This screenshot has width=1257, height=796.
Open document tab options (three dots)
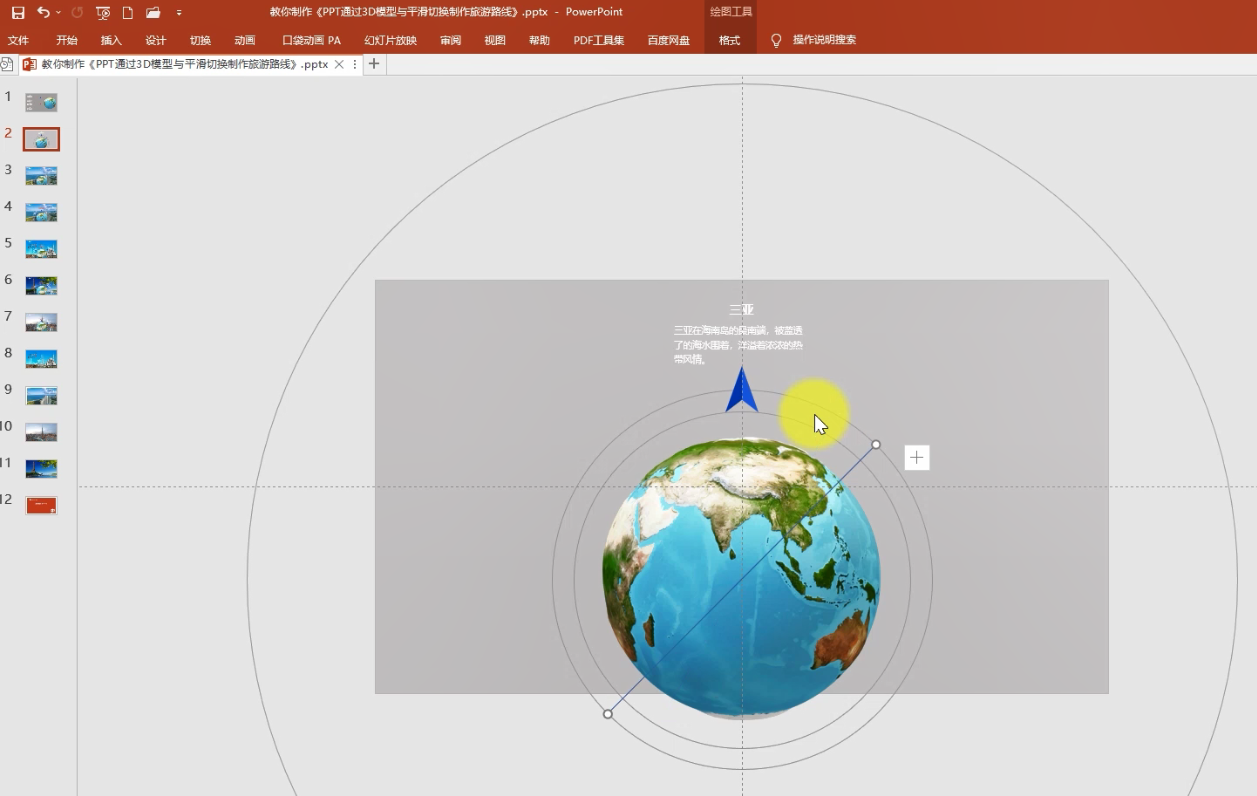tap(355, 64)
